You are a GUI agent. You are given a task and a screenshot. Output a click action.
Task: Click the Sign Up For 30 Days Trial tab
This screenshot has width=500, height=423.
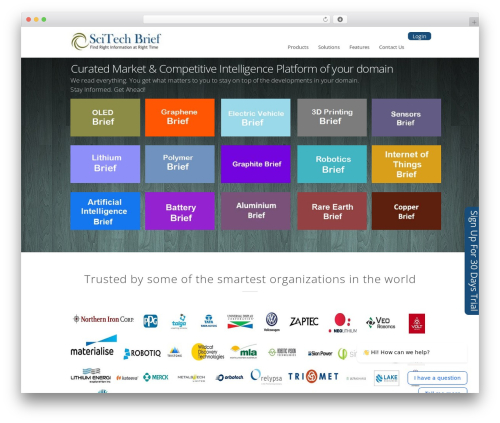point(472,261)
